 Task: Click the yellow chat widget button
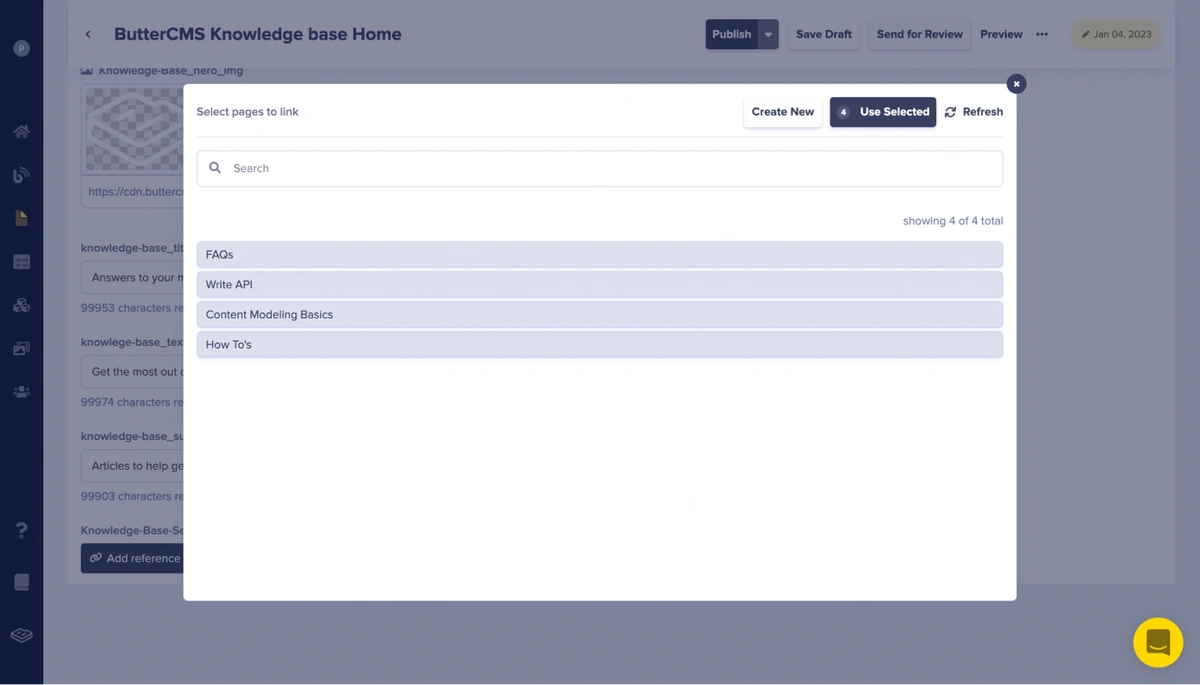[1157, 642]
